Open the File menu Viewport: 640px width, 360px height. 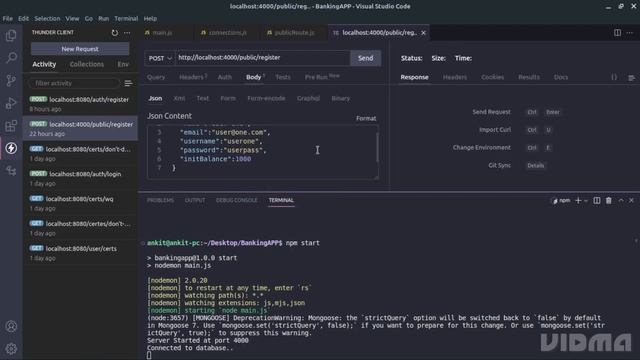(7, 18)
